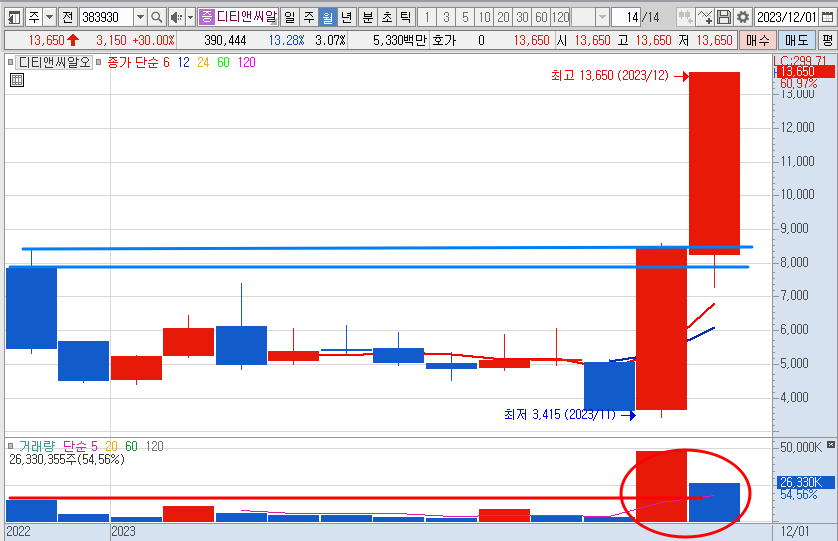The height and width of the screenshot is (541, 838).
Task: Switch chart to daily 일 period
Action: pyautogui.click(x=289, y=18)
